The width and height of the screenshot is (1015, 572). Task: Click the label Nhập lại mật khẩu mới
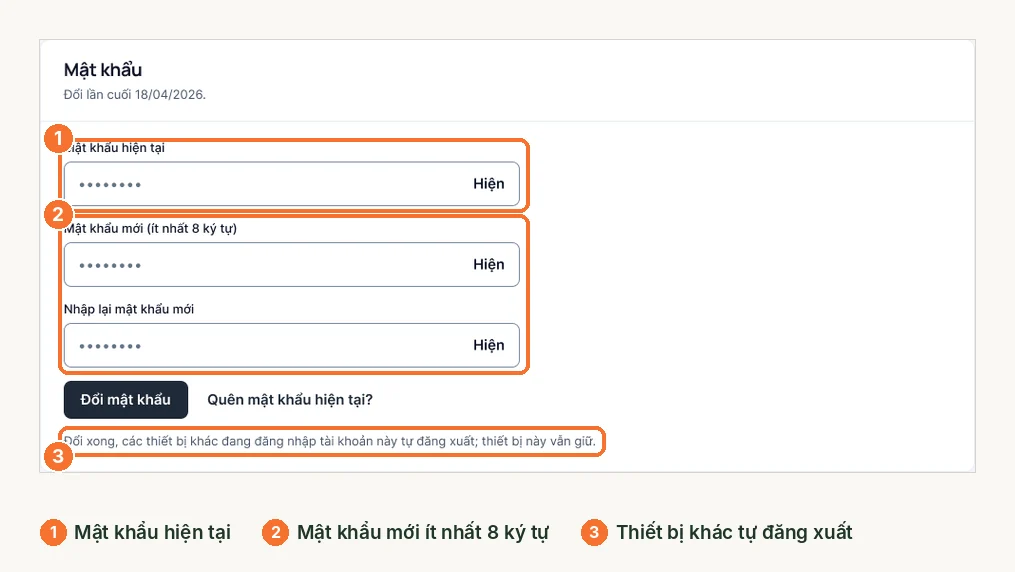[129, 309]
